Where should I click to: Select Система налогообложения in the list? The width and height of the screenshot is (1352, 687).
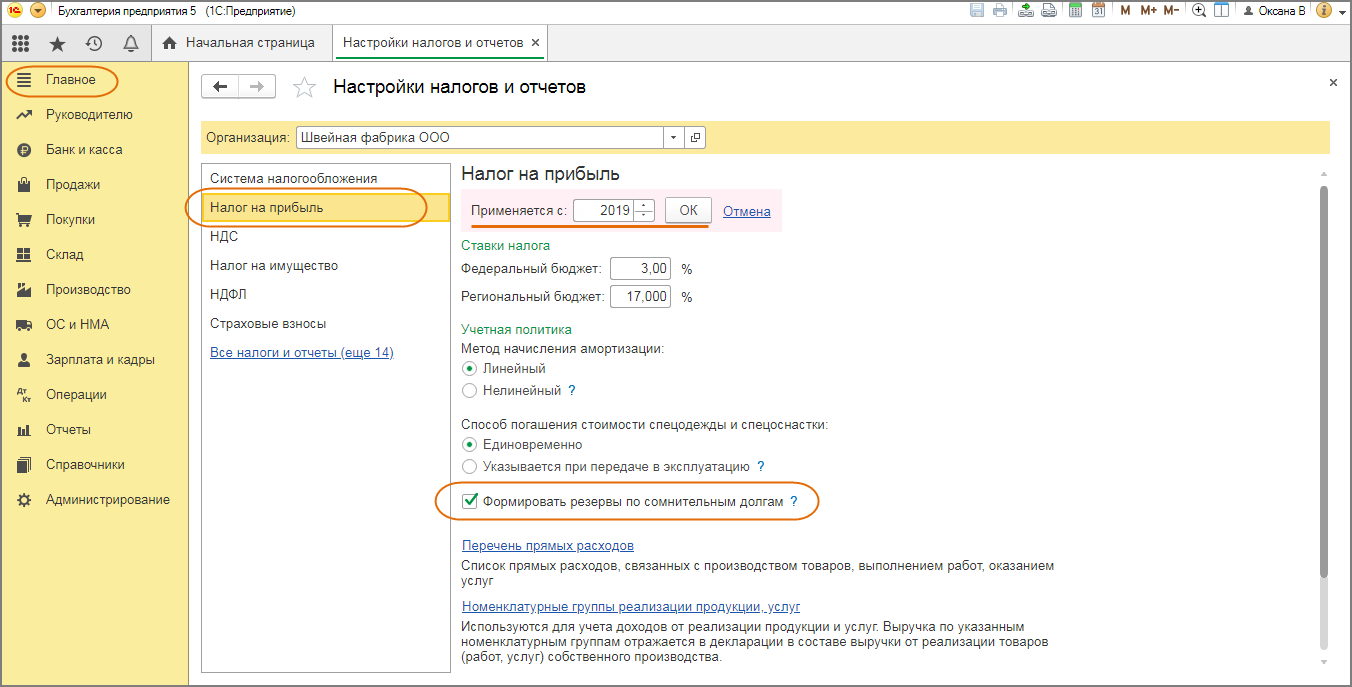326,178
